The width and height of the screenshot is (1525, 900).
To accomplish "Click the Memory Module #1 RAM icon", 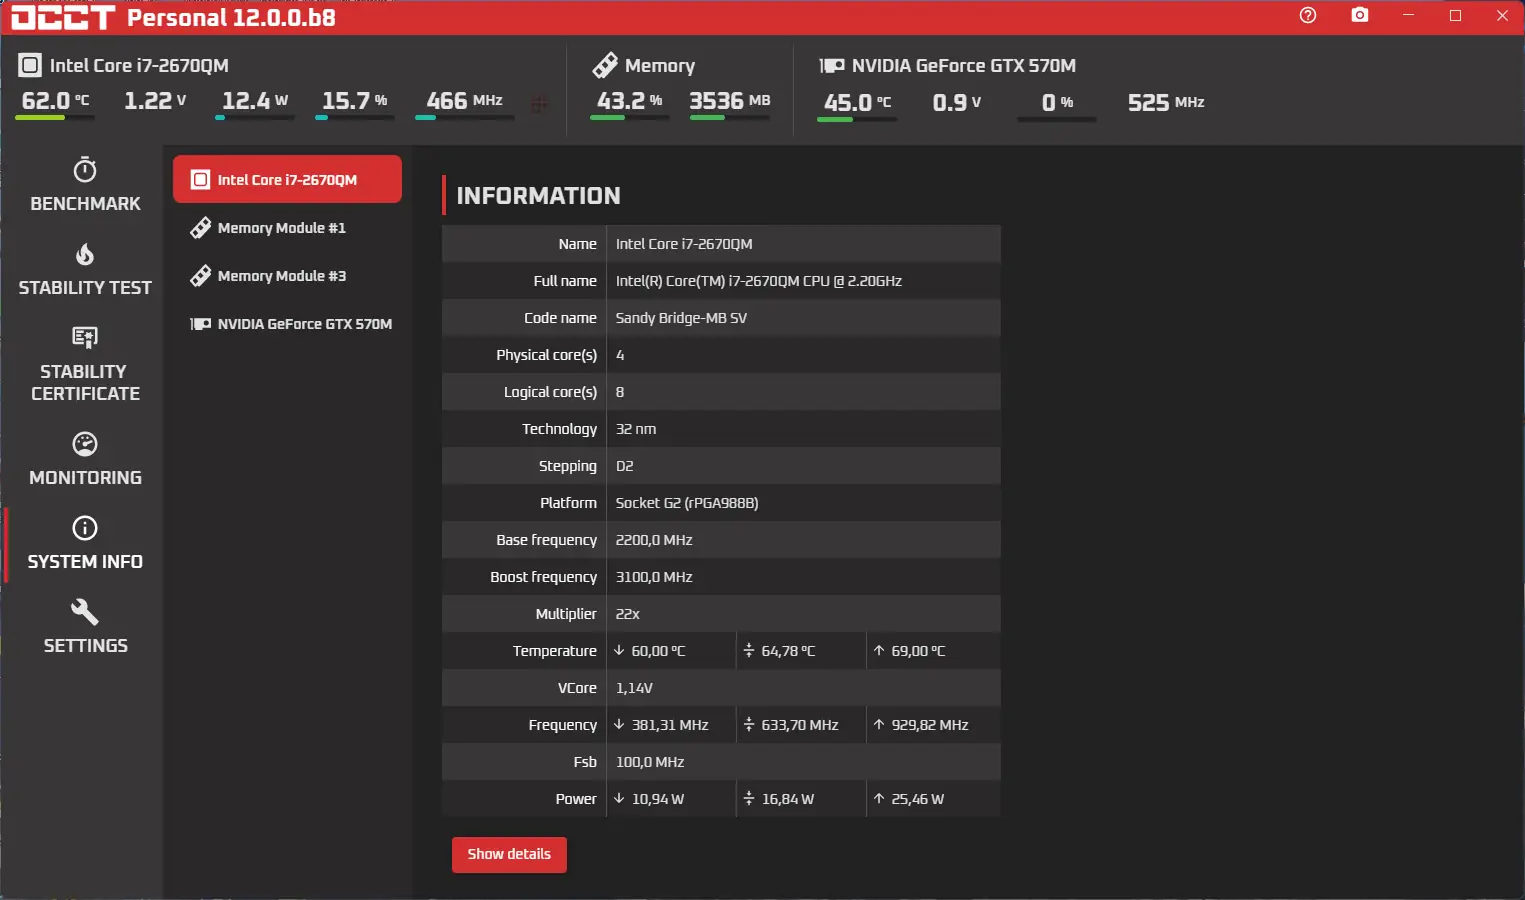I will [200, 228].
